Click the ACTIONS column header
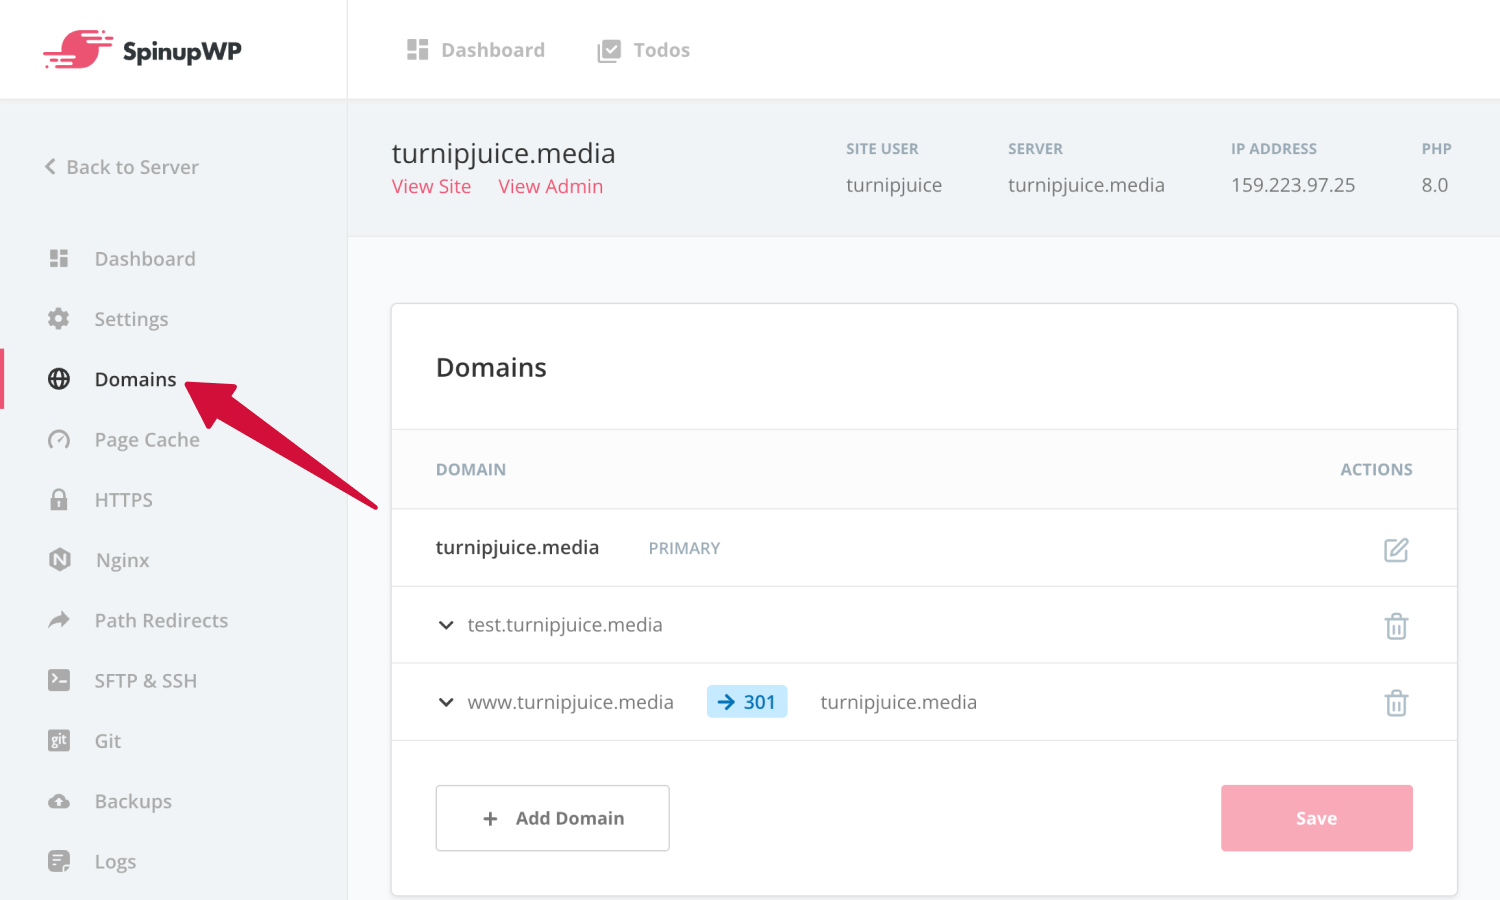The width and height of the screenshot is (1500, 900). tap(1376, 469)
